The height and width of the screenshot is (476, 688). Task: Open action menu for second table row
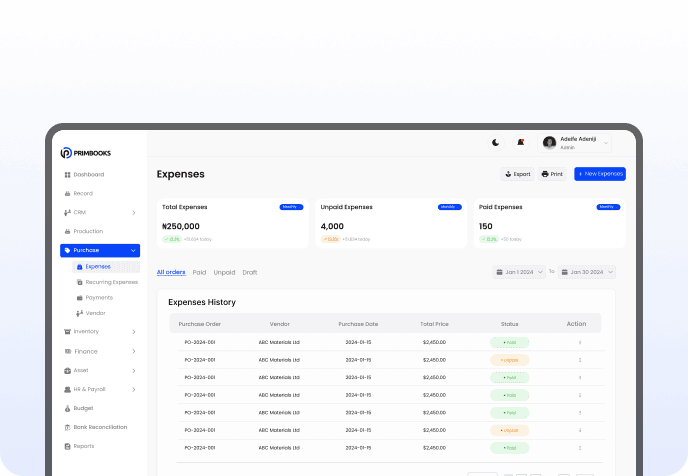[580, 360]
